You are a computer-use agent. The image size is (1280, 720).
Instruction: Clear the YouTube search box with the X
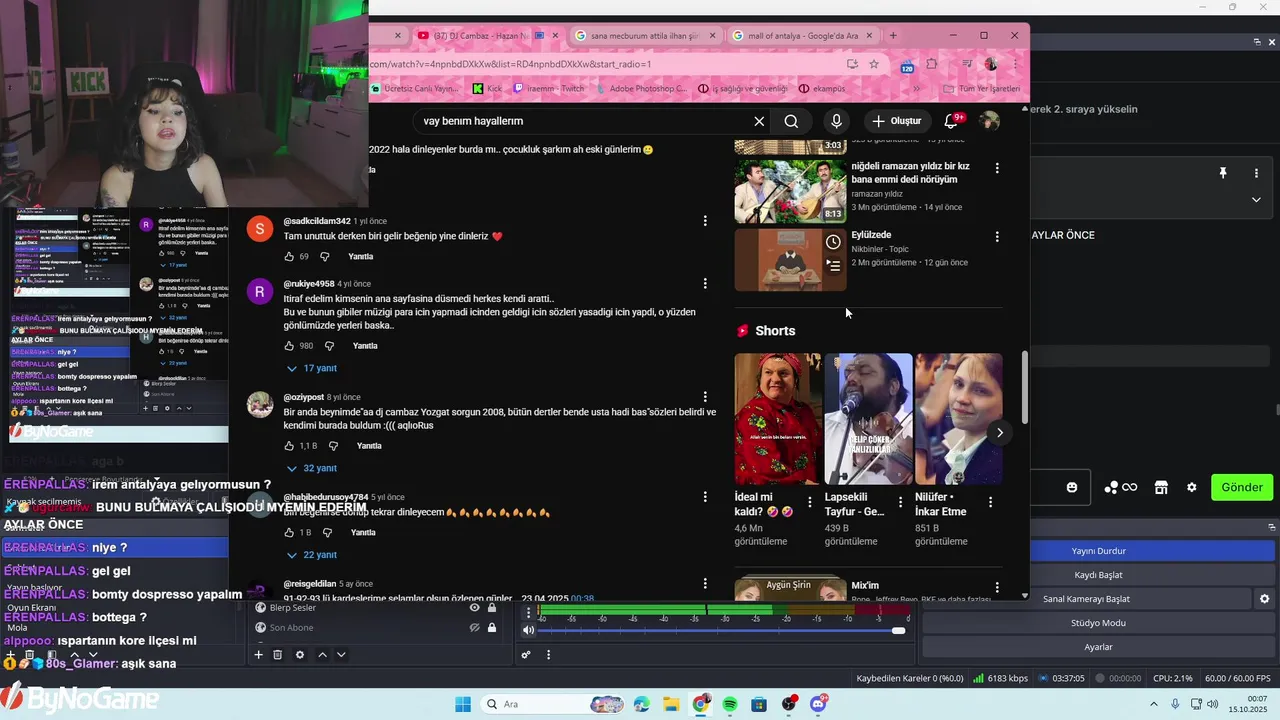[x=759, y=121]
